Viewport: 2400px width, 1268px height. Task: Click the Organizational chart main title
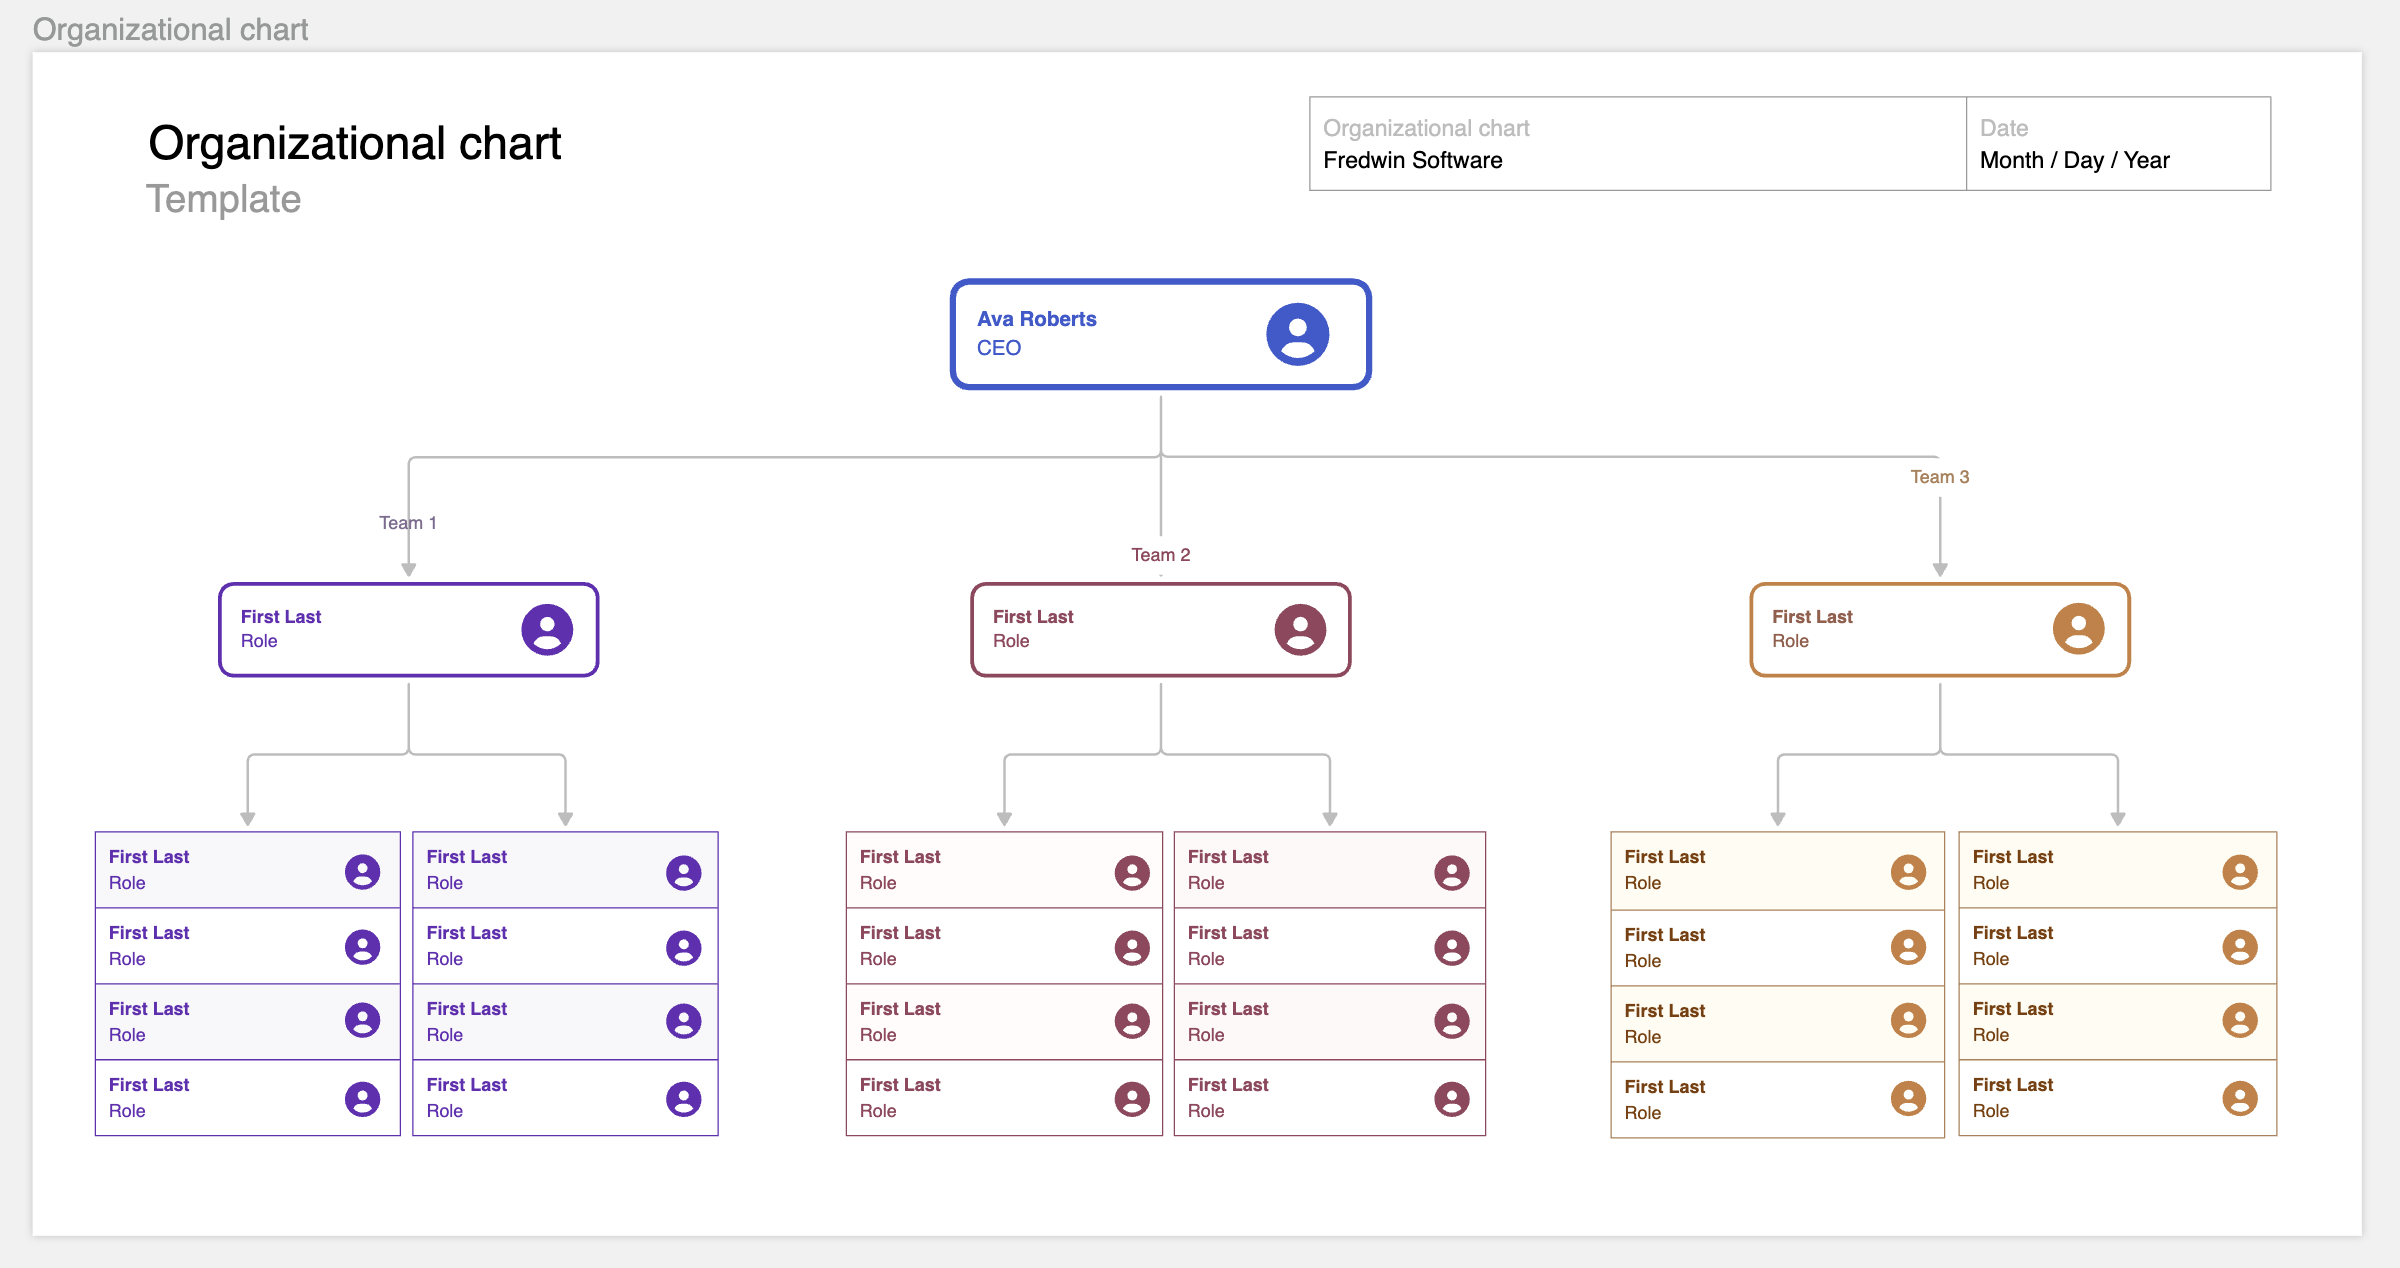355,142
